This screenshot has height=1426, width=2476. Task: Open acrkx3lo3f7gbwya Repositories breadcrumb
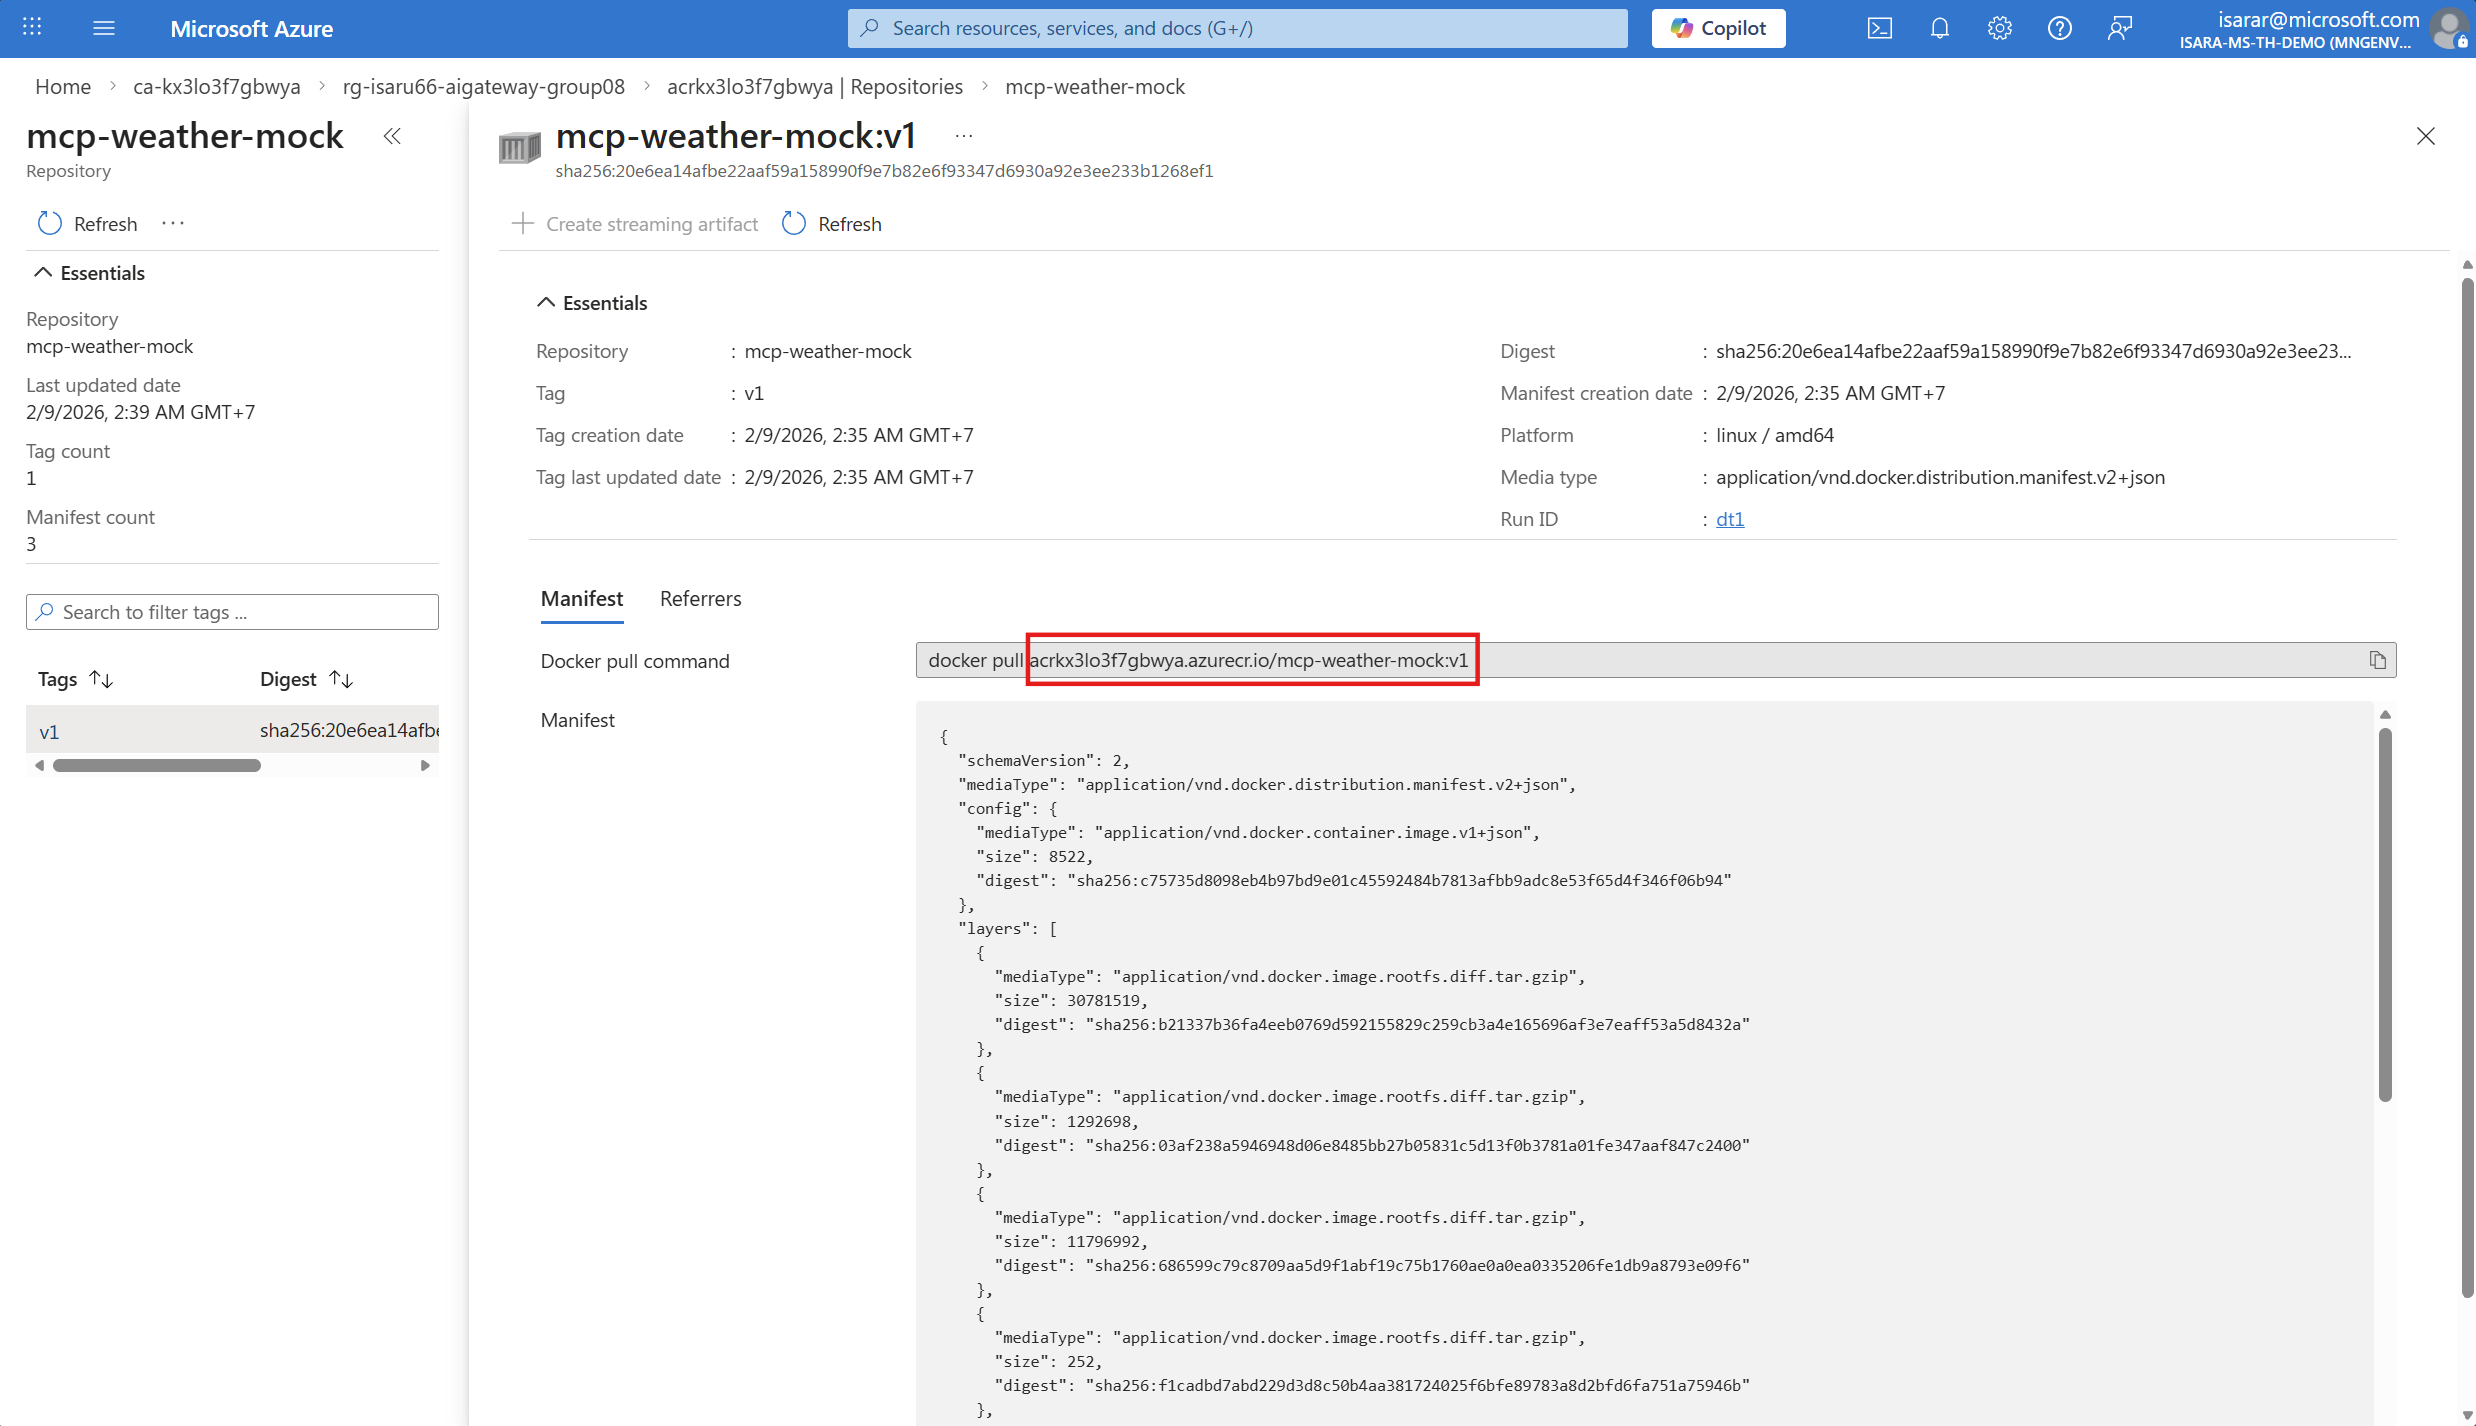815,87
